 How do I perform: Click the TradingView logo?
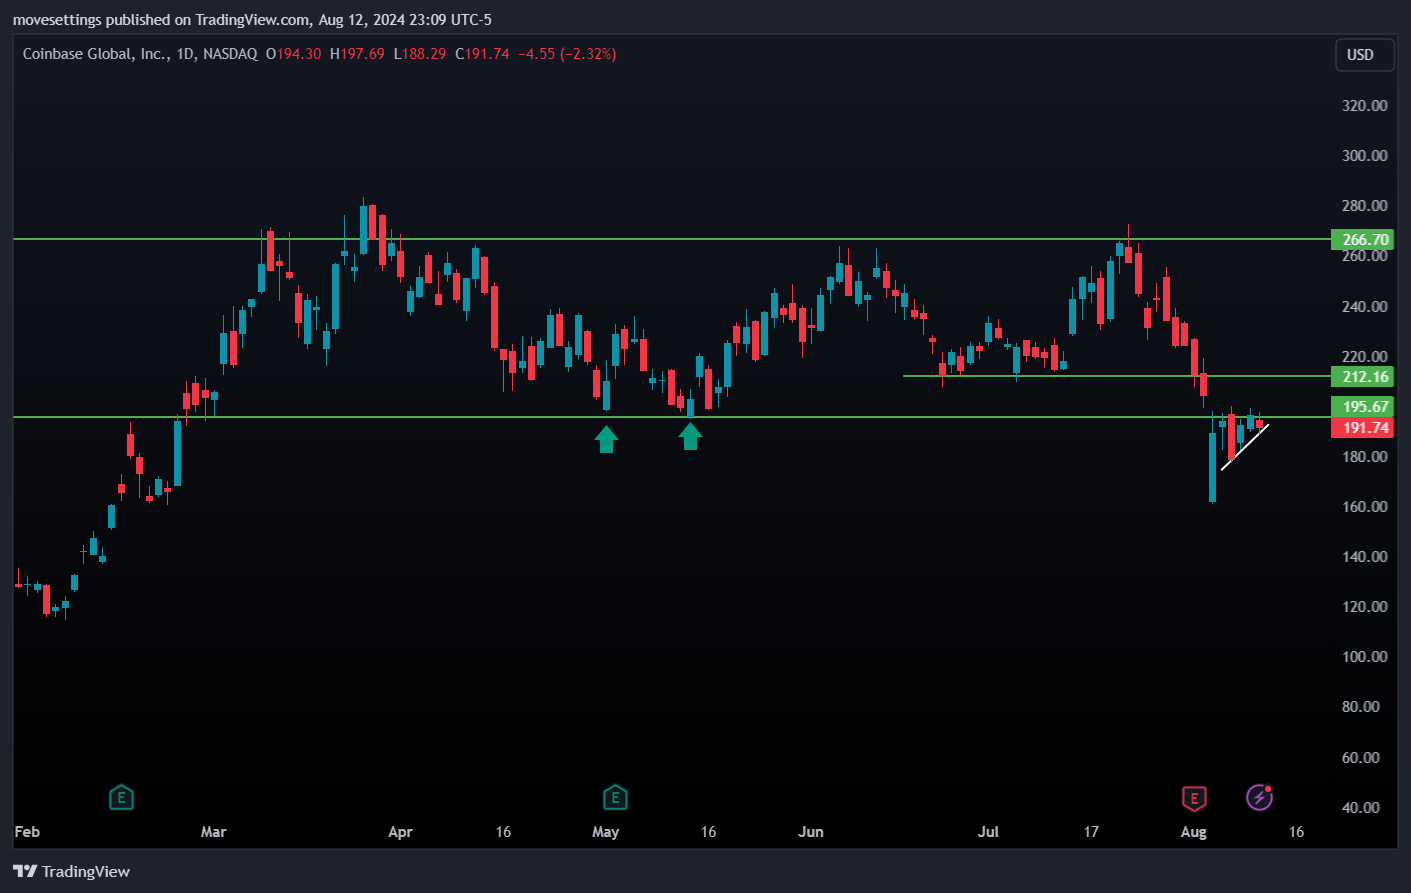(x=72, y=871)
